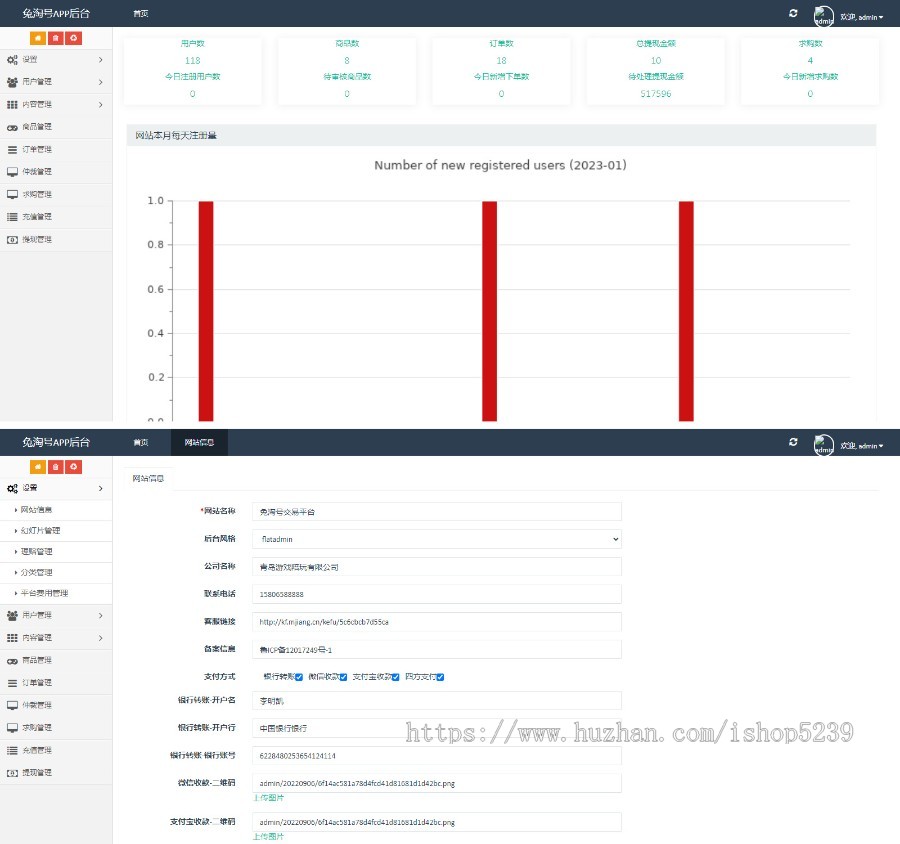Switch to the 首页 tab in the dashboard top bar
Image resolution: width=900 pixels, height=844 pixels.
(141, 13)
